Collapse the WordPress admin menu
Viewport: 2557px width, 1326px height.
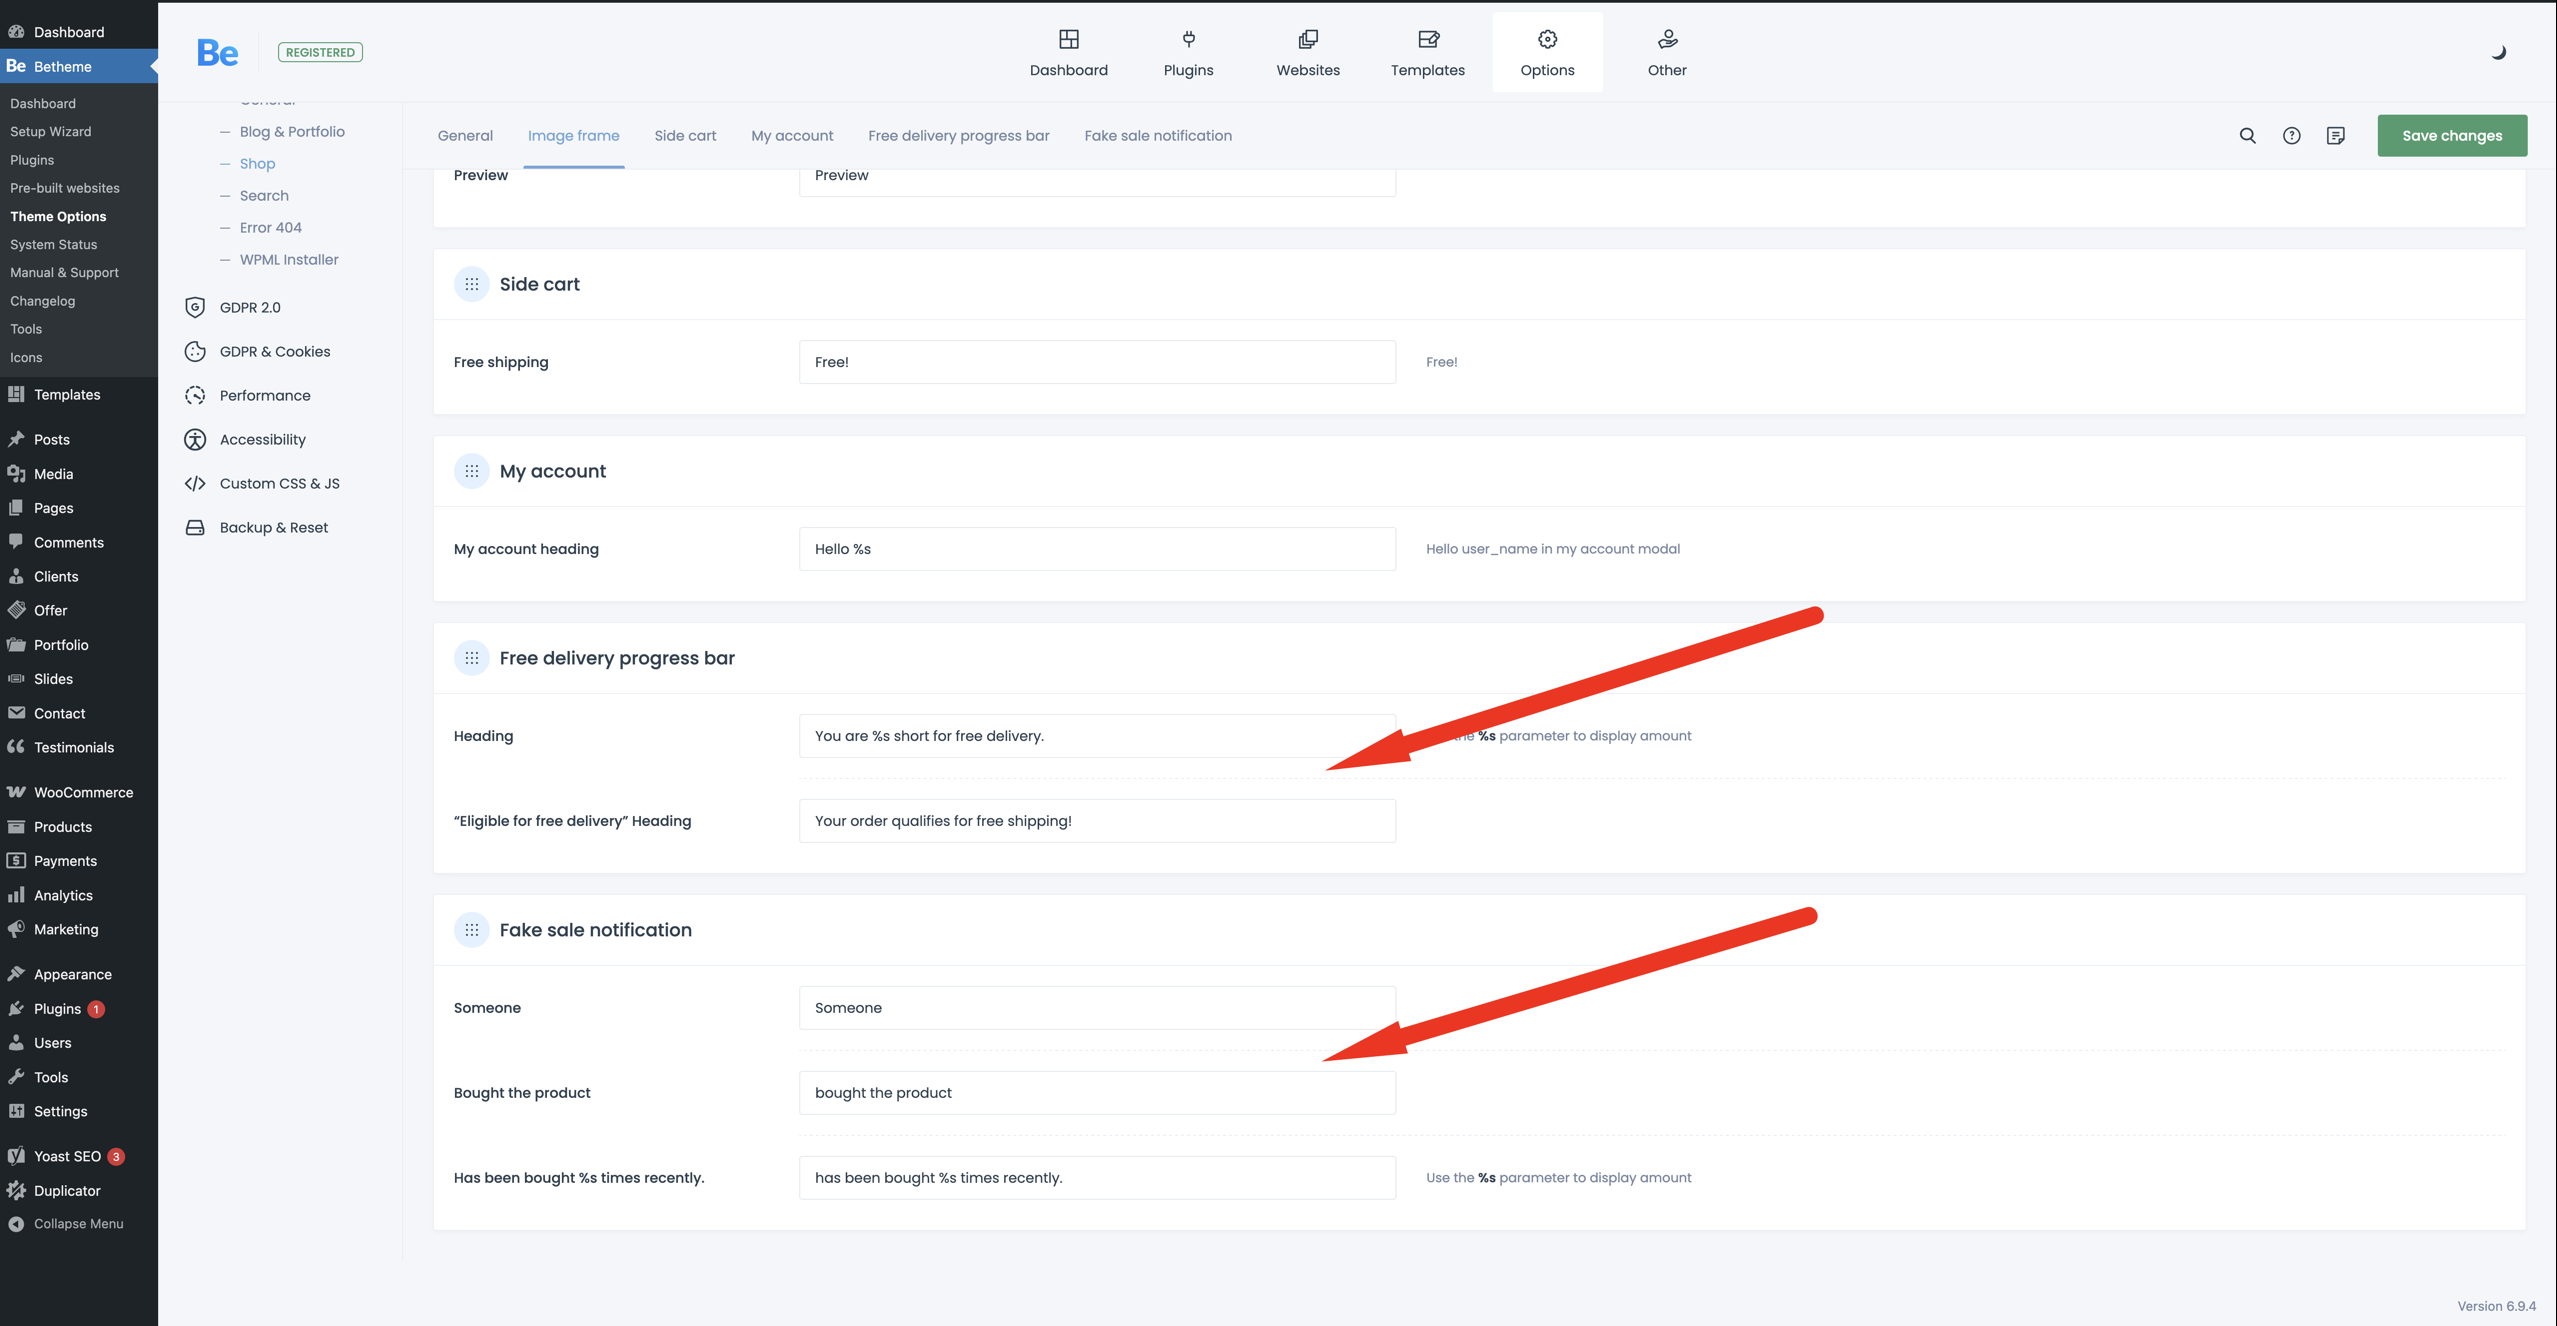[66, 1224]
